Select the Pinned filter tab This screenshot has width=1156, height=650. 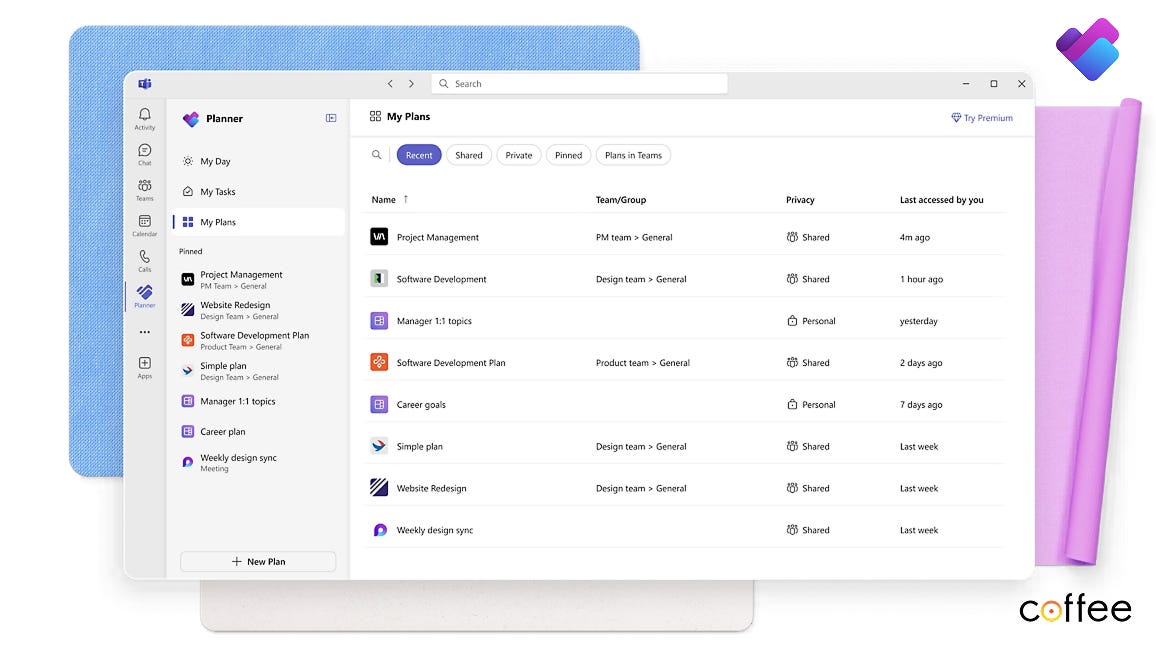[568, 155]
